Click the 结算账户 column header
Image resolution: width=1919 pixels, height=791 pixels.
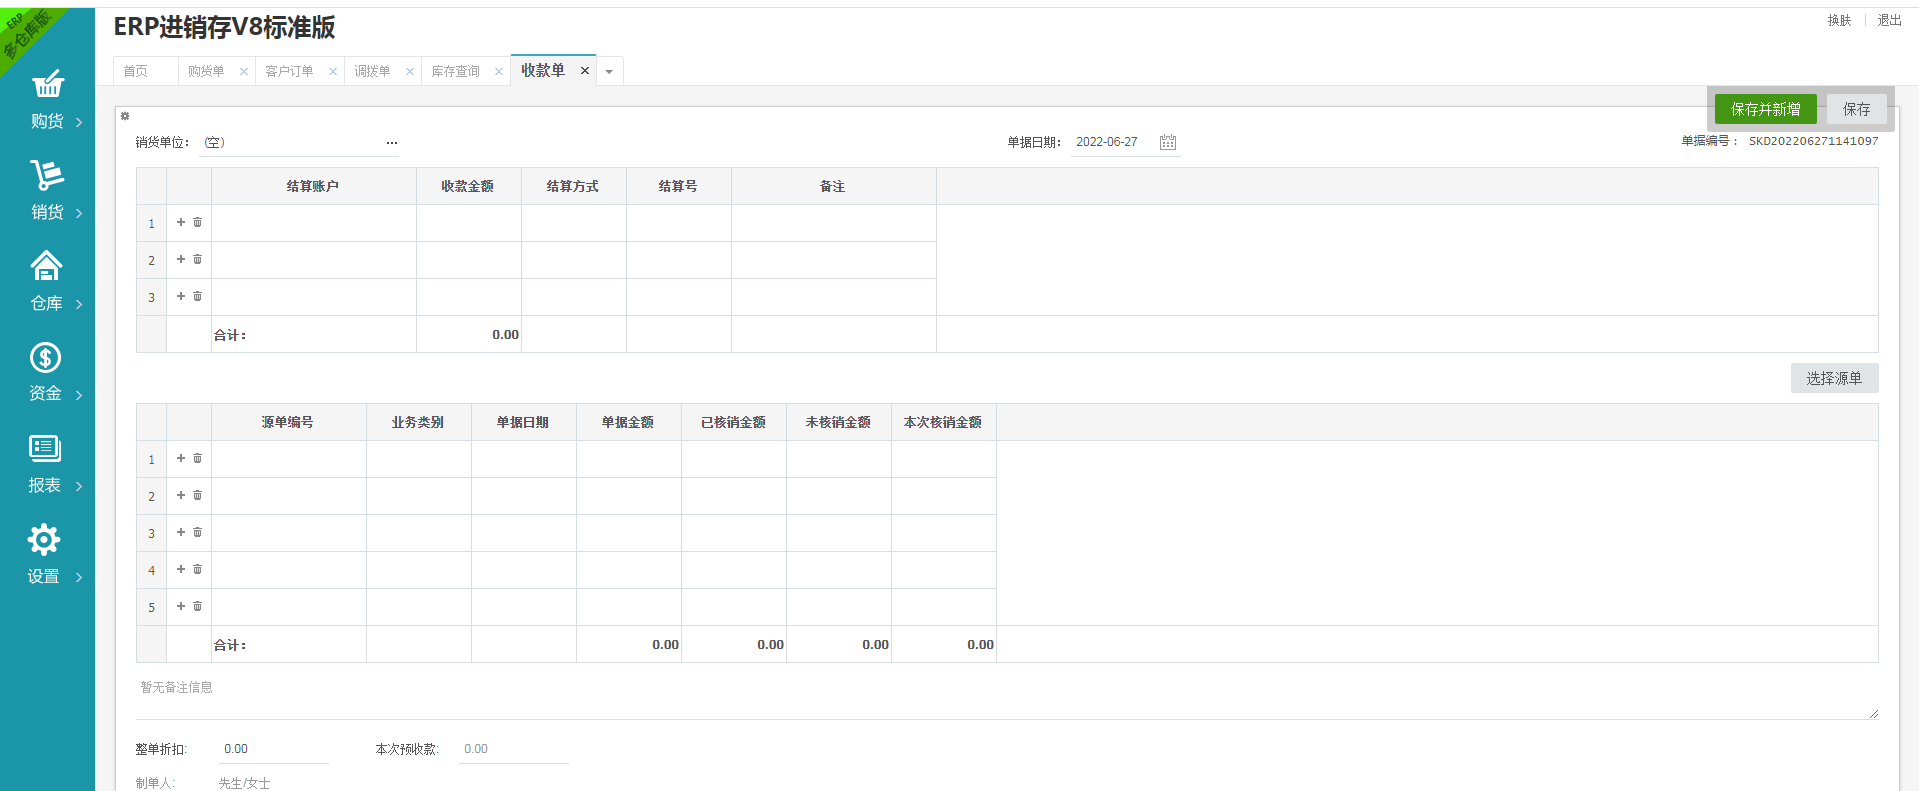pyautogui.click(x=314, y=186)
